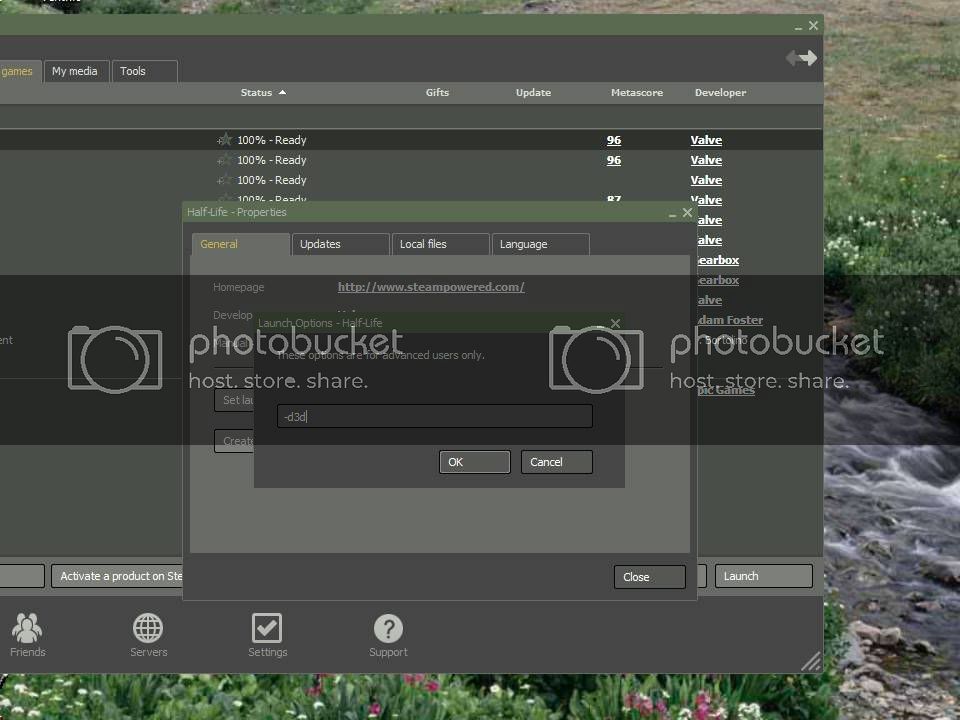This screenshot has height=720, width=960.
Task: Minimize the main Steam window
Action: tap(798, 28)
